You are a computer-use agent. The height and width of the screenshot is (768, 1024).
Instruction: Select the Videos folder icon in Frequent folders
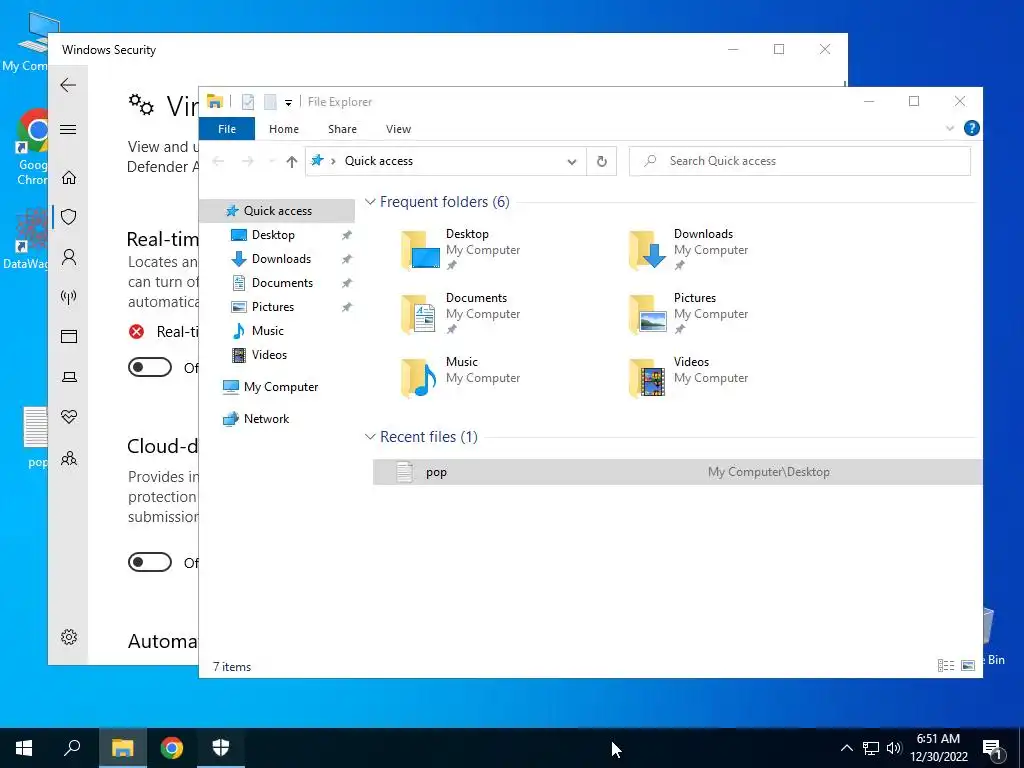pyautogui.click(x=647, y=378)
